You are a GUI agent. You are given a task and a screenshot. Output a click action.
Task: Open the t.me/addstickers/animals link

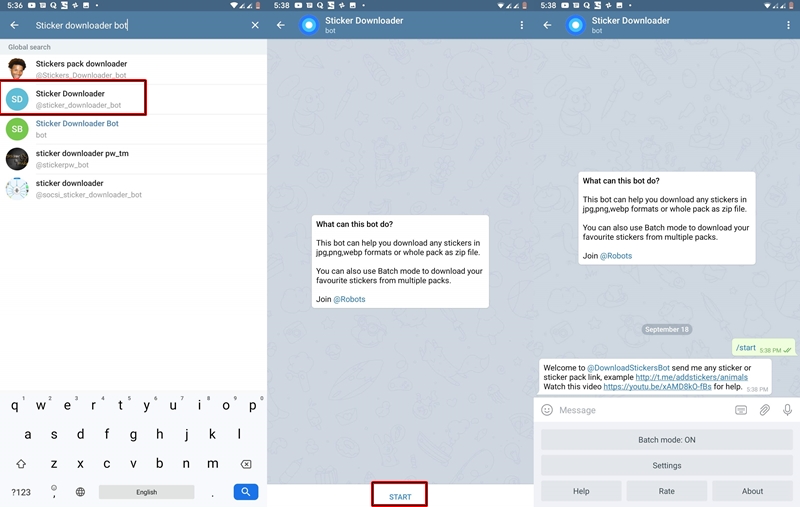pos(691,377)
